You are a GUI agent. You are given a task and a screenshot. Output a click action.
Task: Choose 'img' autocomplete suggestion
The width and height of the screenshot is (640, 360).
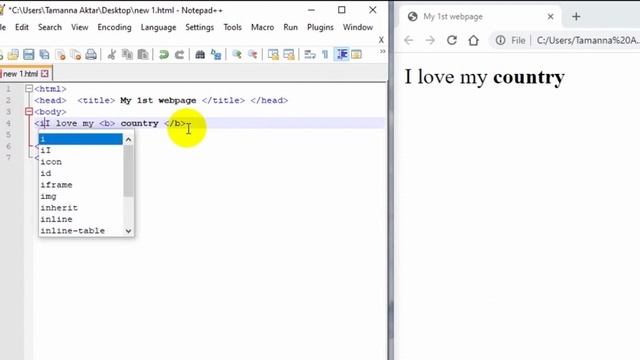click(80, 196)
